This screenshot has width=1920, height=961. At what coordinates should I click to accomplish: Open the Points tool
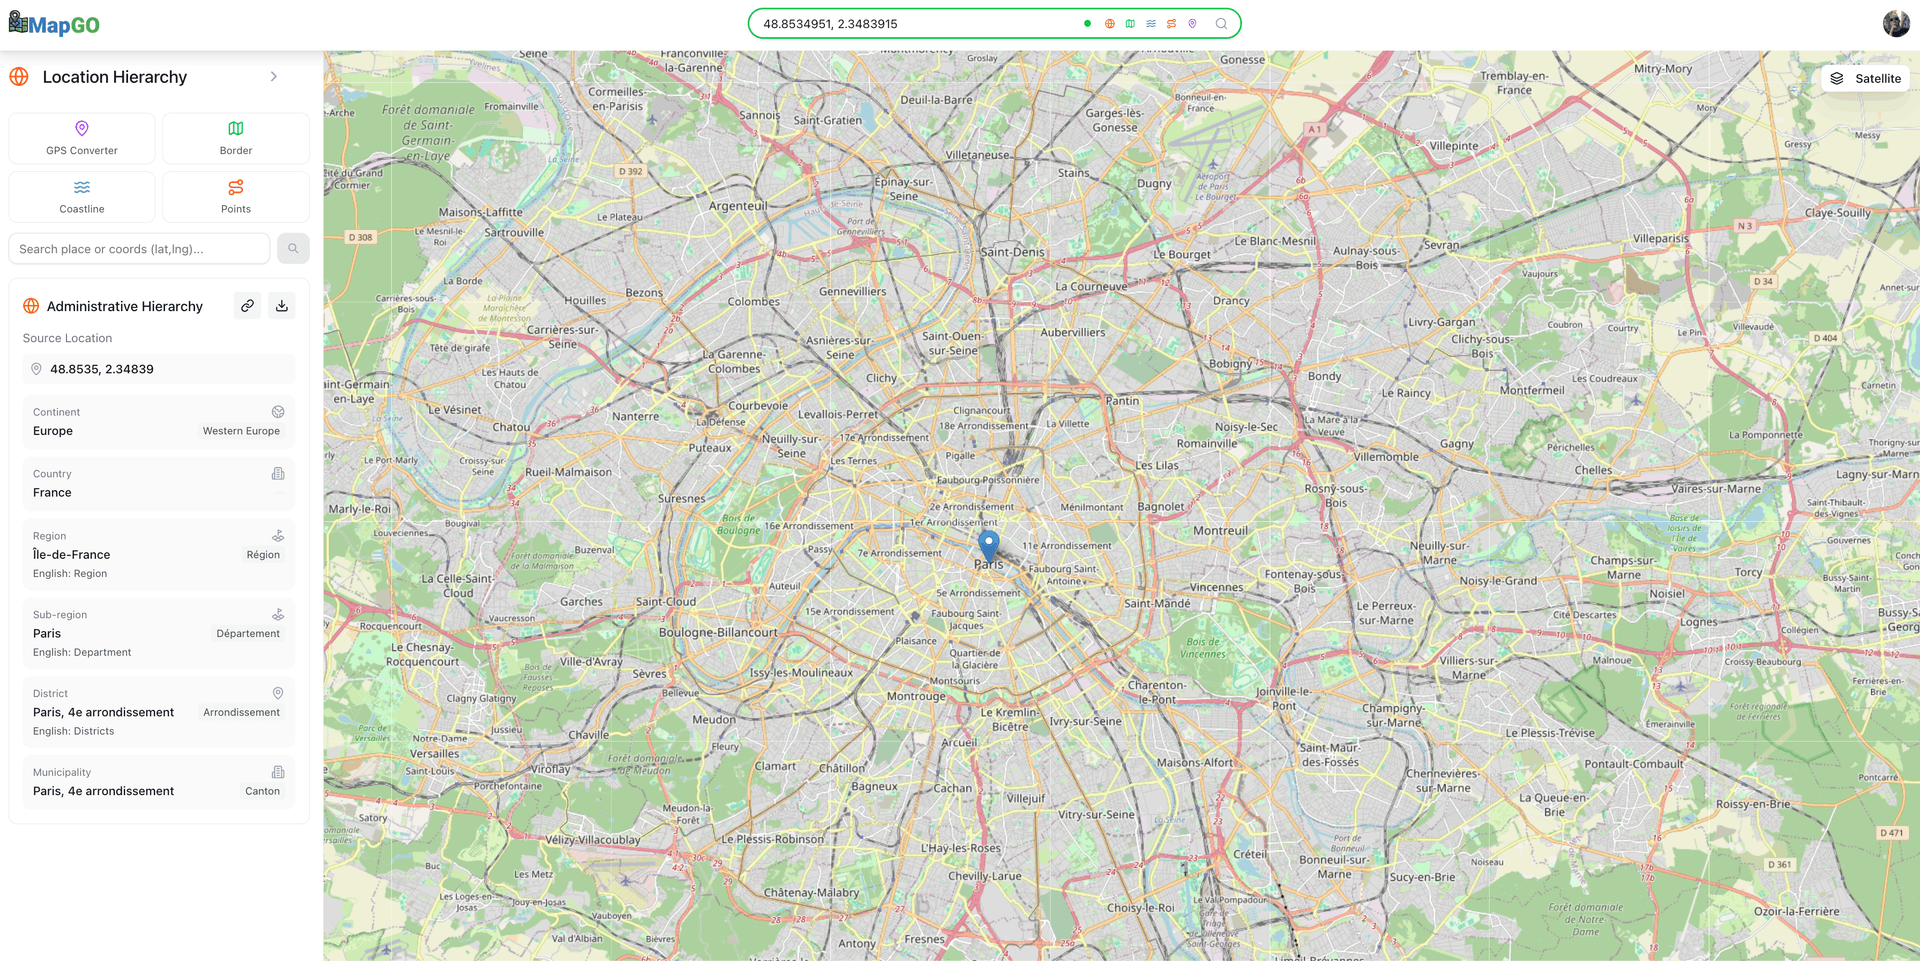pos(236,196)
